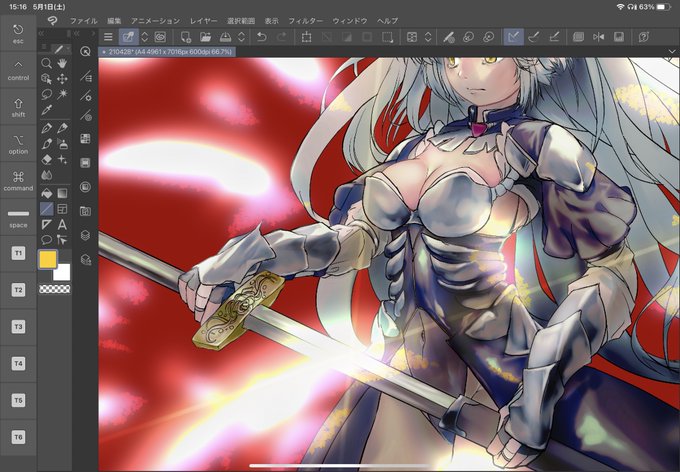Select the Airbrush tool
This screenshot has width=680, height=472.
pyautogui.click(x=62, y=144)
